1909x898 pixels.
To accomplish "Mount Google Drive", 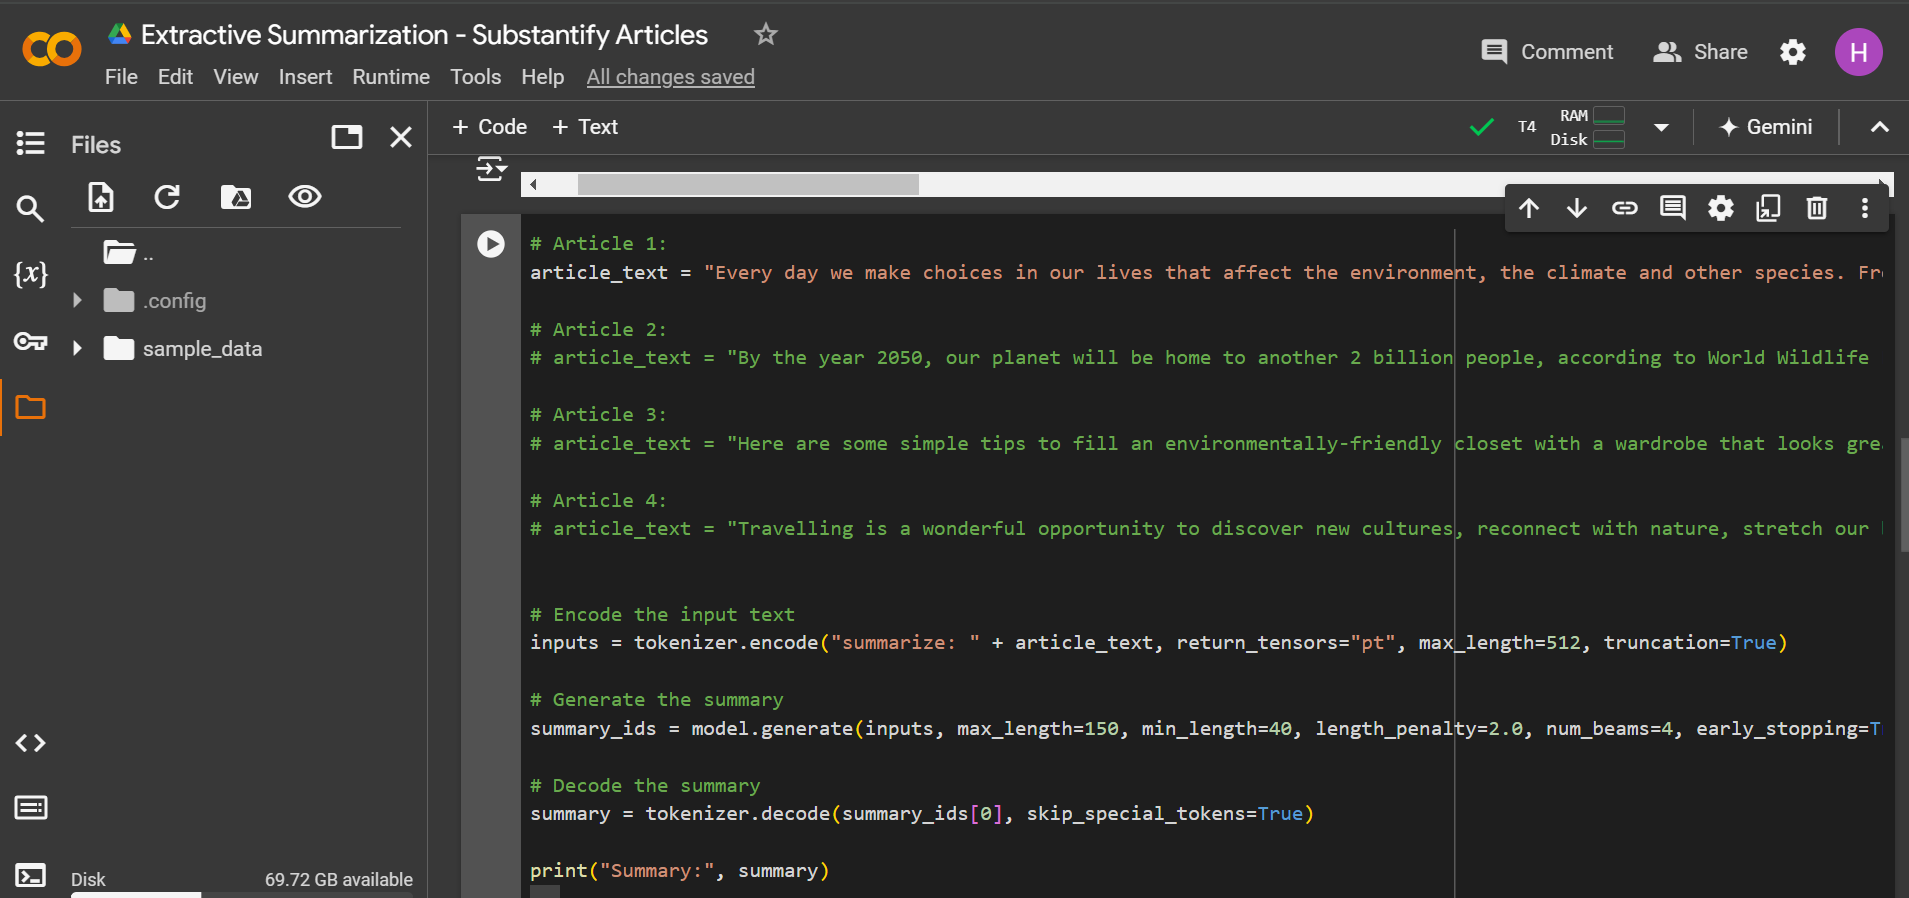I will pyautogui.click(x=236, y=197).
